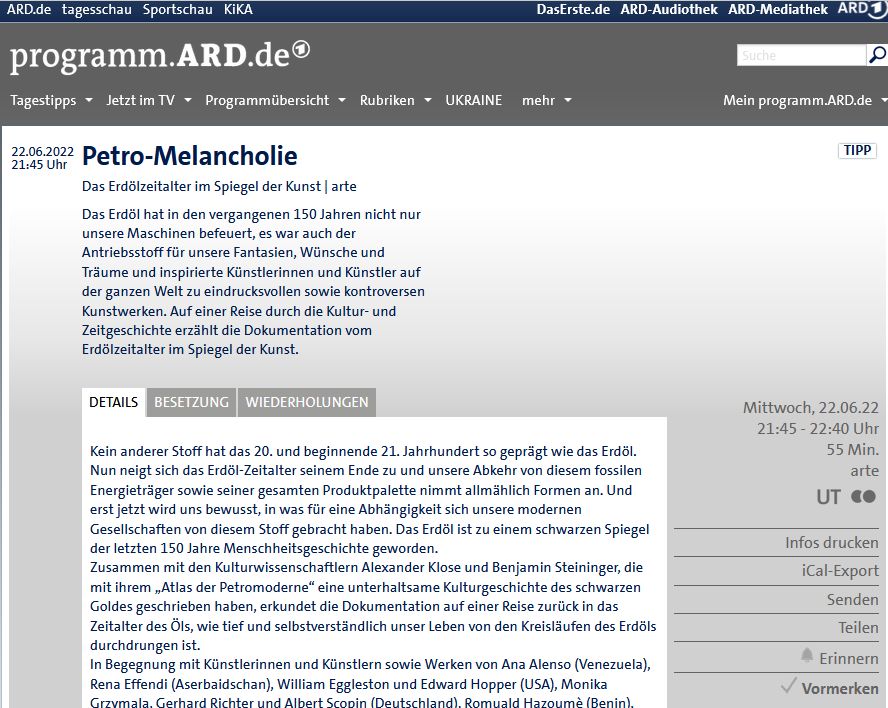Viewport: 888px width, 708px height.
Task: Open the ARD.de link
Action: click(x=29, y=9)
